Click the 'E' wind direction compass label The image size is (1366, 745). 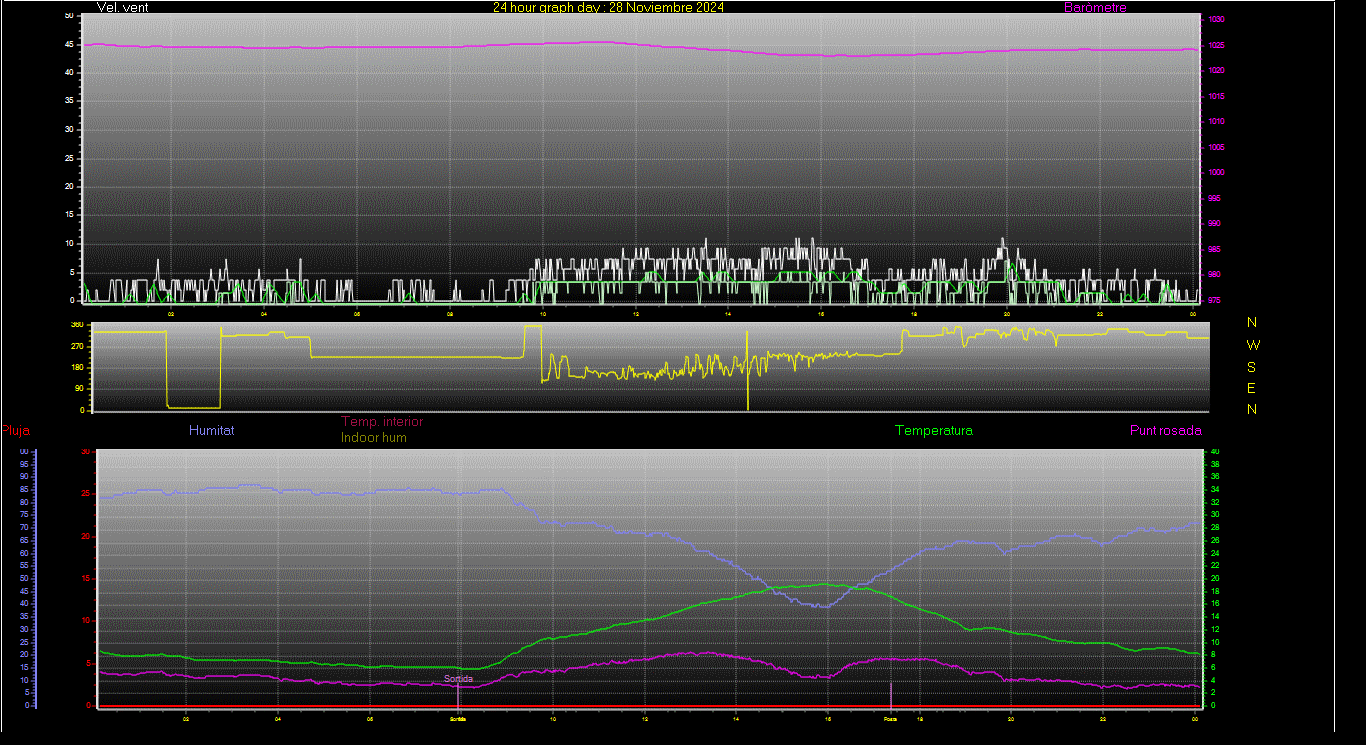1252,388
